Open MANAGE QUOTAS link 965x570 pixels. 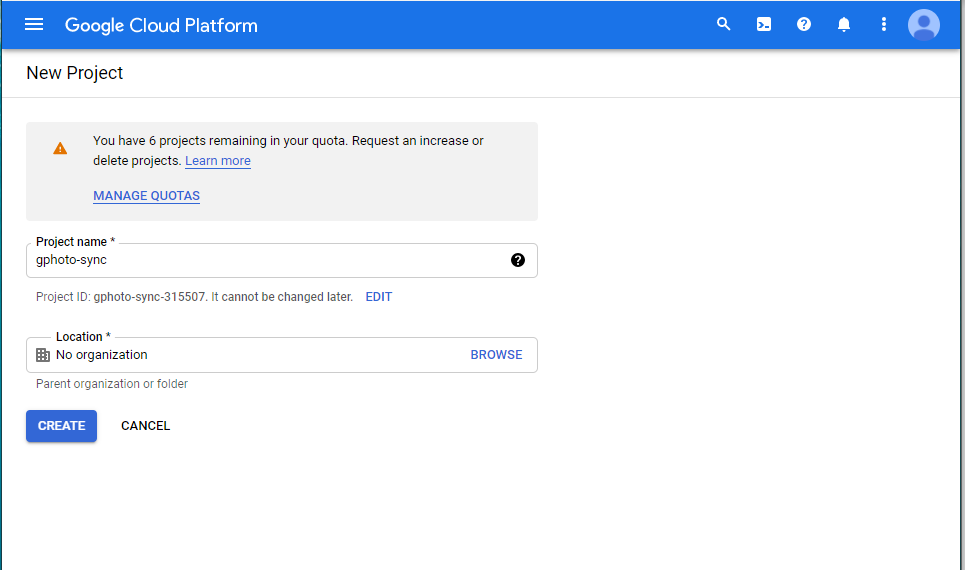point(147,196)
